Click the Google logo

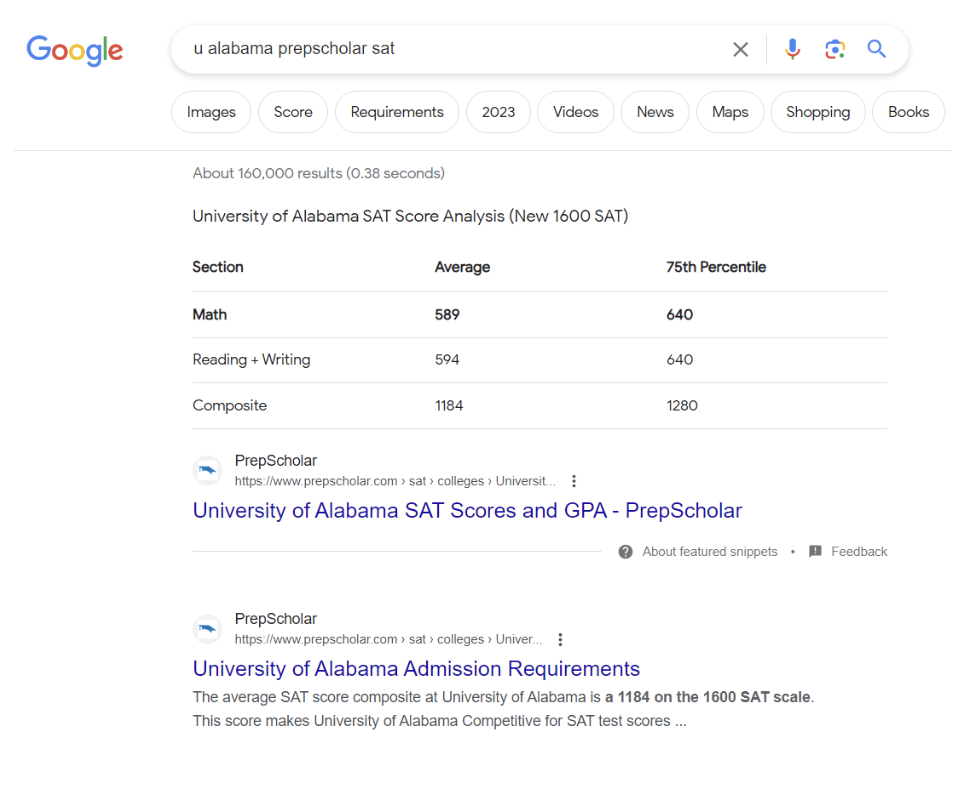pos(75,50)
